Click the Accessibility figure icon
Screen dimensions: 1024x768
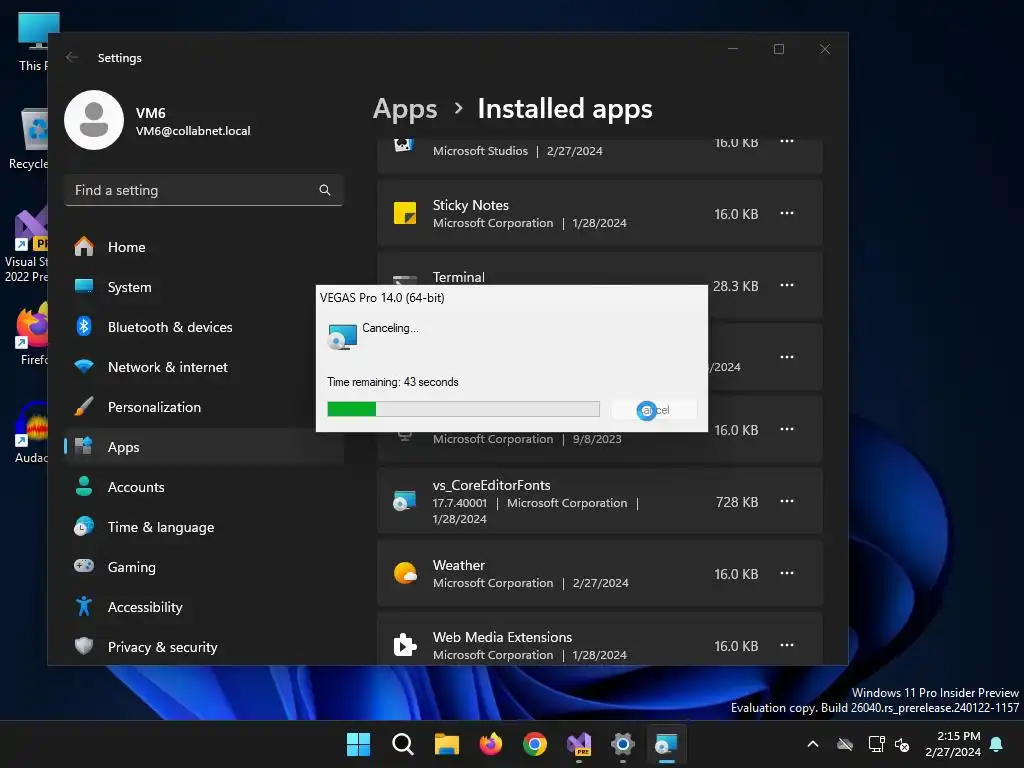[x=84, y=606]
